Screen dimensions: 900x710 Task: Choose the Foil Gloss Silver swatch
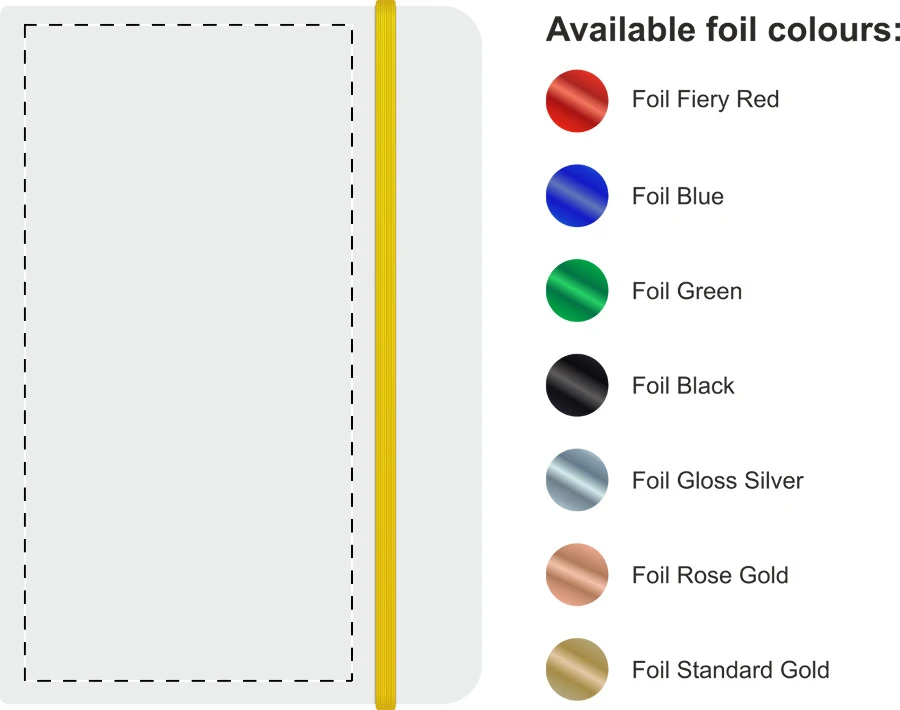(577, 480)
